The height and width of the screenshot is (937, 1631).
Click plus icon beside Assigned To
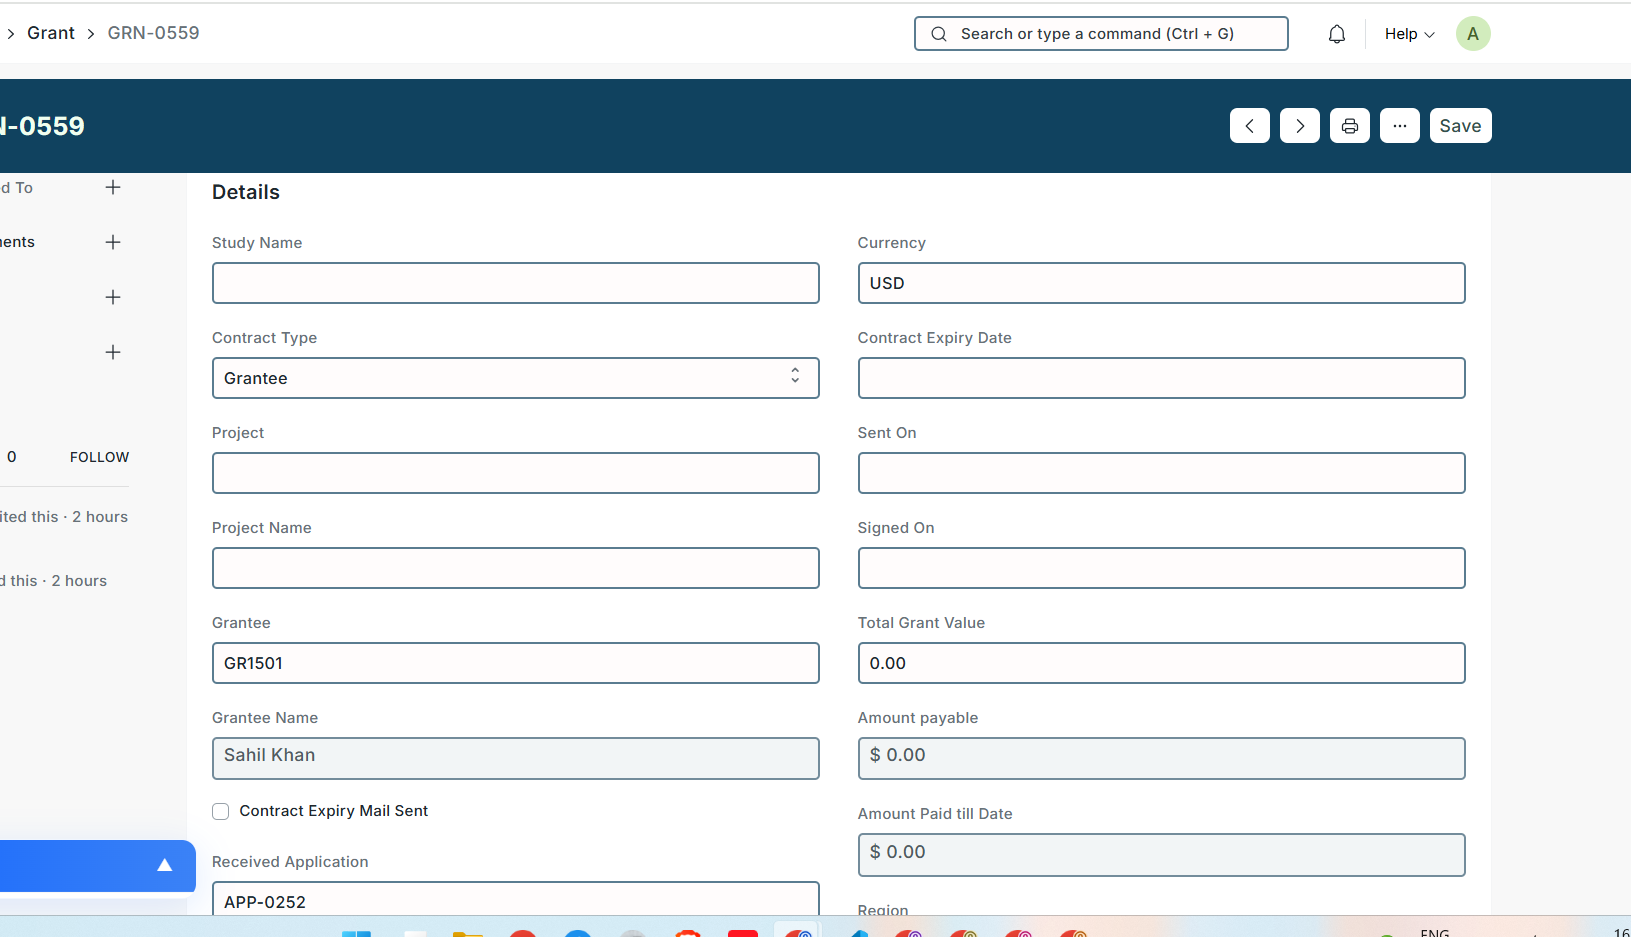(x=113, y=188)
